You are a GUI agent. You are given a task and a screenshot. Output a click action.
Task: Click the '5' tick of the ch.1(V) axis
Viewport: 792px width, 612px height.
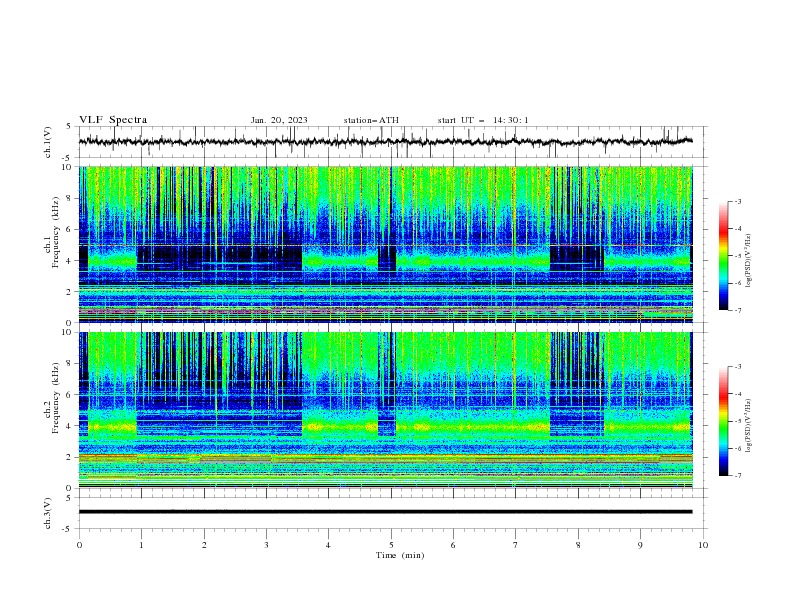pyautogui.click(x=69, y=127)
